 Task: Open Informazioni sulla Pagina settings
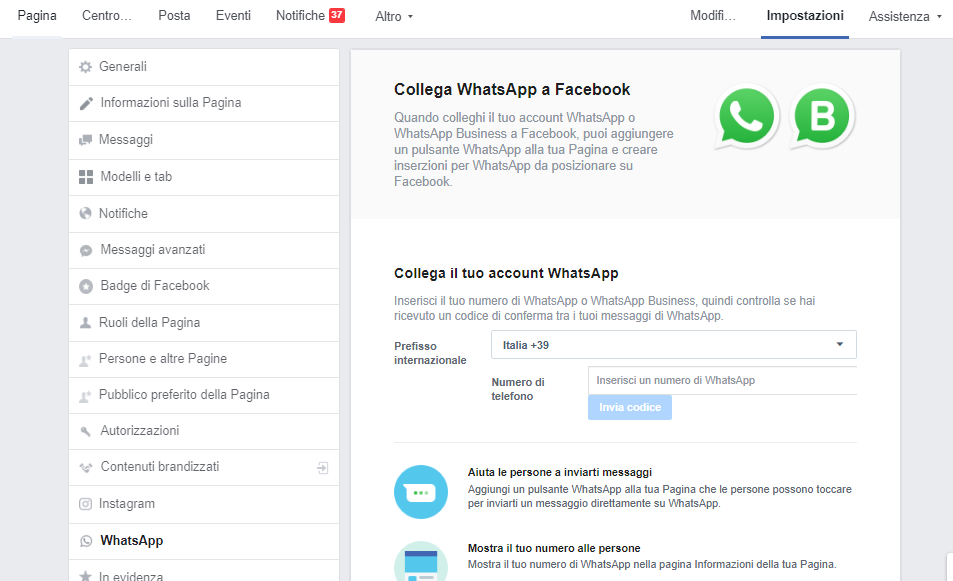pyautogui.click(x=204, y=103)
